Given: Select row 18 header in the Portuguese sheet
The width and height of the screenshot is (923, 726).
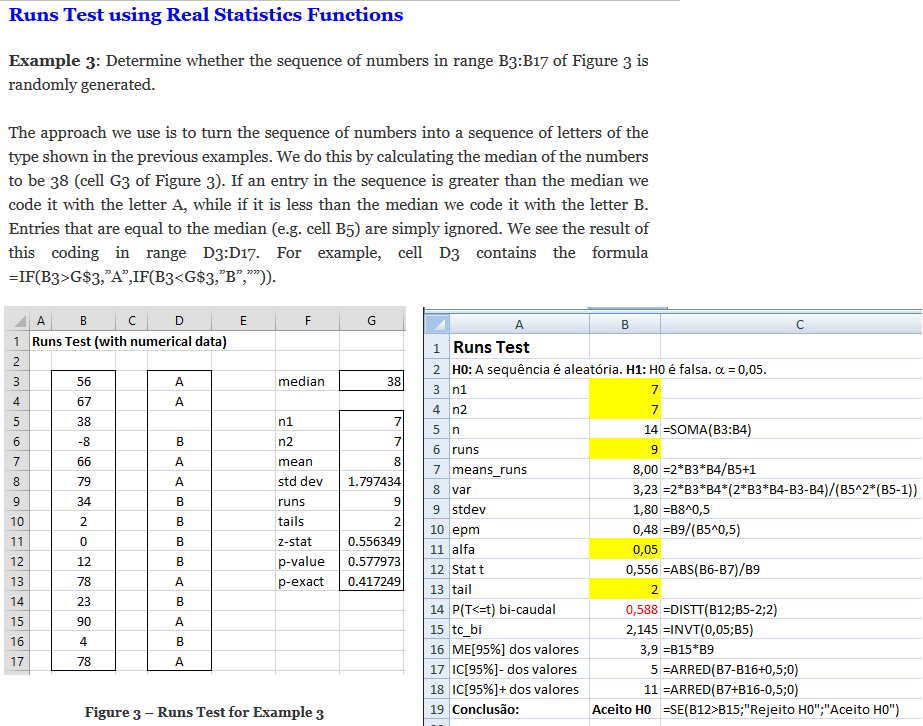Looking at the screenshot, I should click(437, 689).
